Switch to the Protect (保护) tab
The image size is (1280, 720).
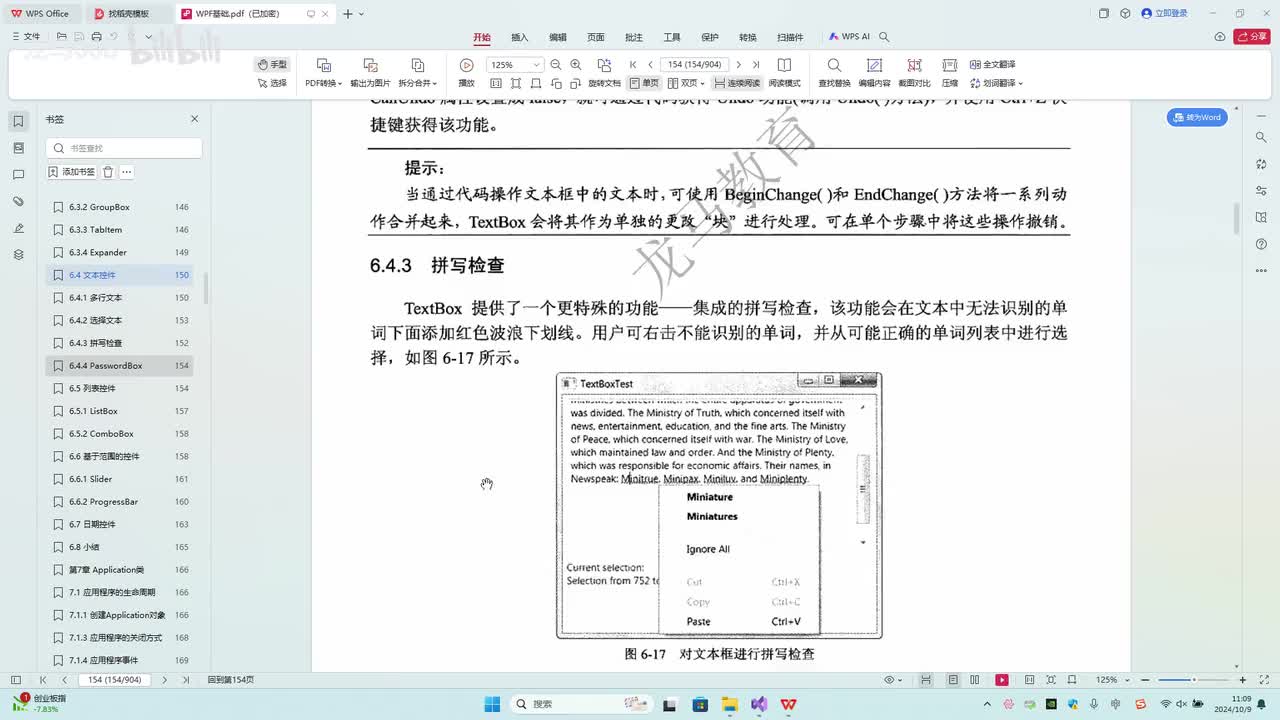pyautogui.click(x=710, y=37)
